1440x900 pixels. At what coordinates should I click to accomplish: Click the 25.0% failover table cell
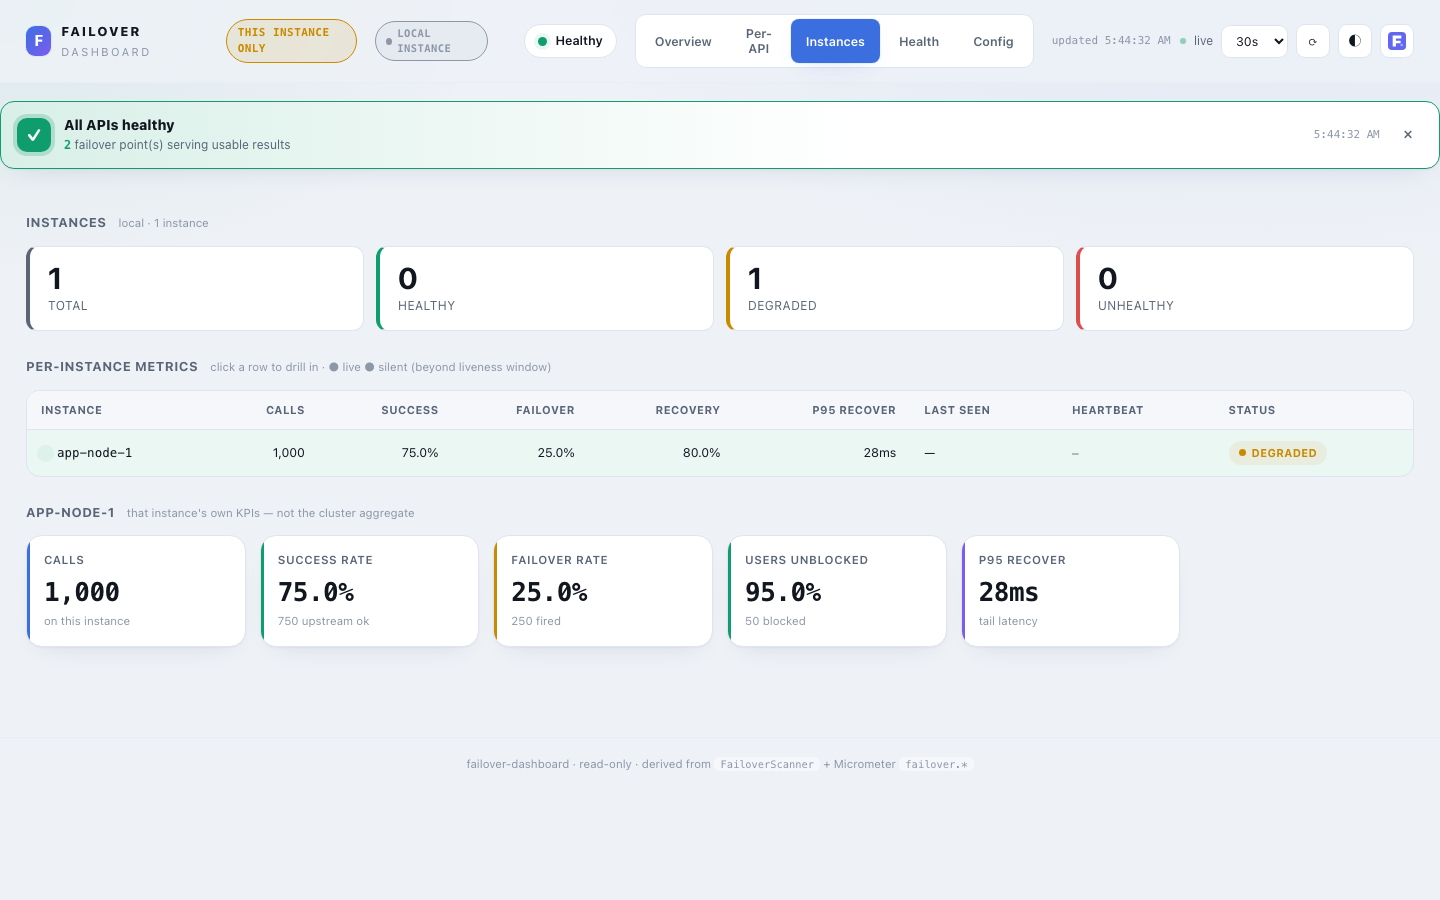pyautogui.click(x=556, y=453)
